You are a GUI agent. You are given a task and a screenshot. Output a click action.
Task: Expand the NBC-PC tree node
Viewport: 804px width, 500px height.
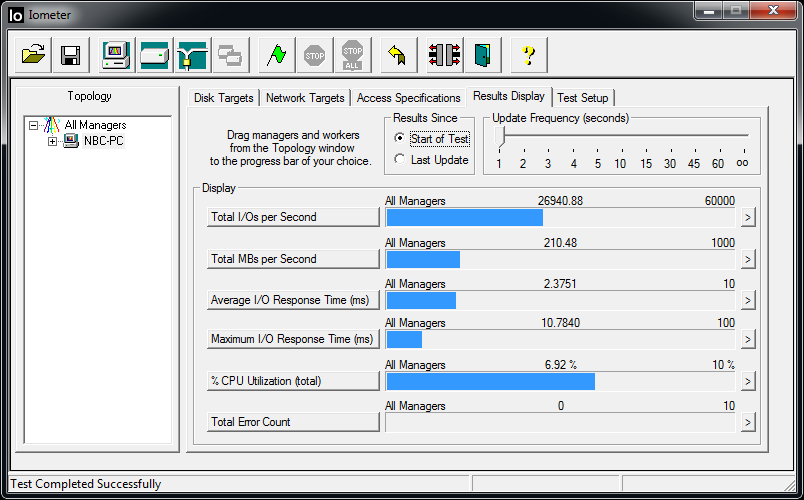click(x=52, y=141)
